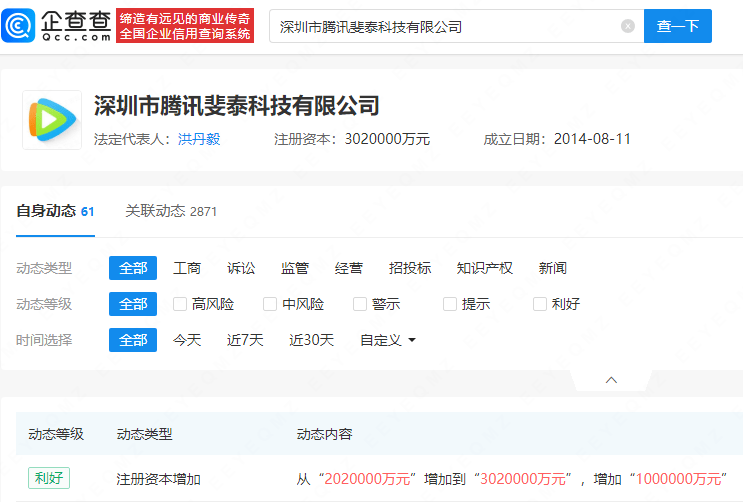Filter dynamics by 工商 type
This screenshot has width=743, height=502.
click(187, 268)
